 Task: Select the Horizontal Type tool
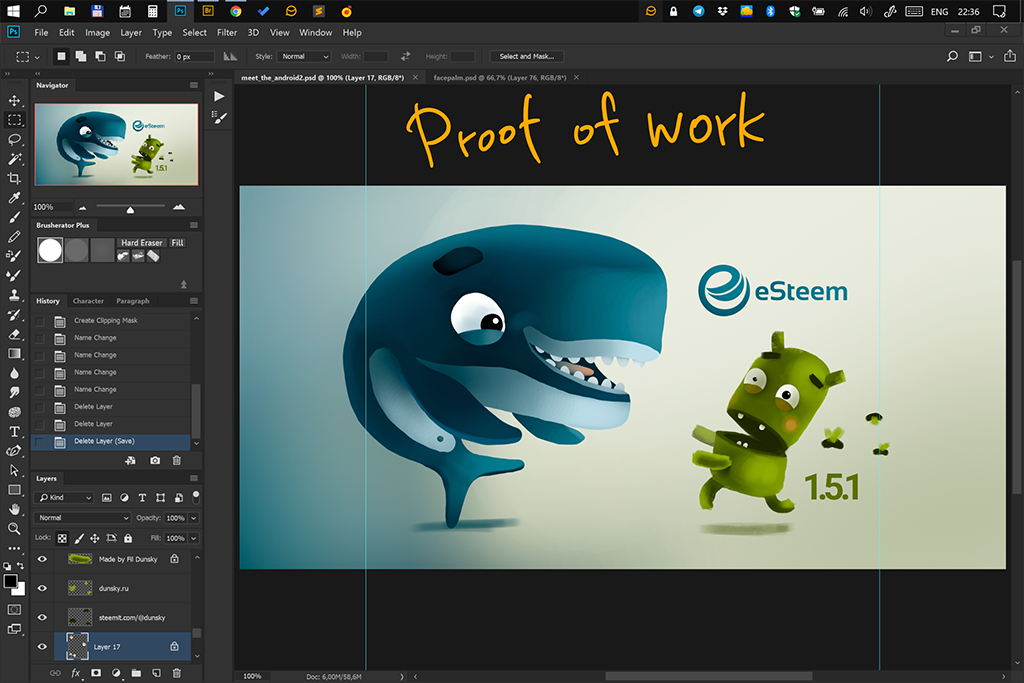14,432
